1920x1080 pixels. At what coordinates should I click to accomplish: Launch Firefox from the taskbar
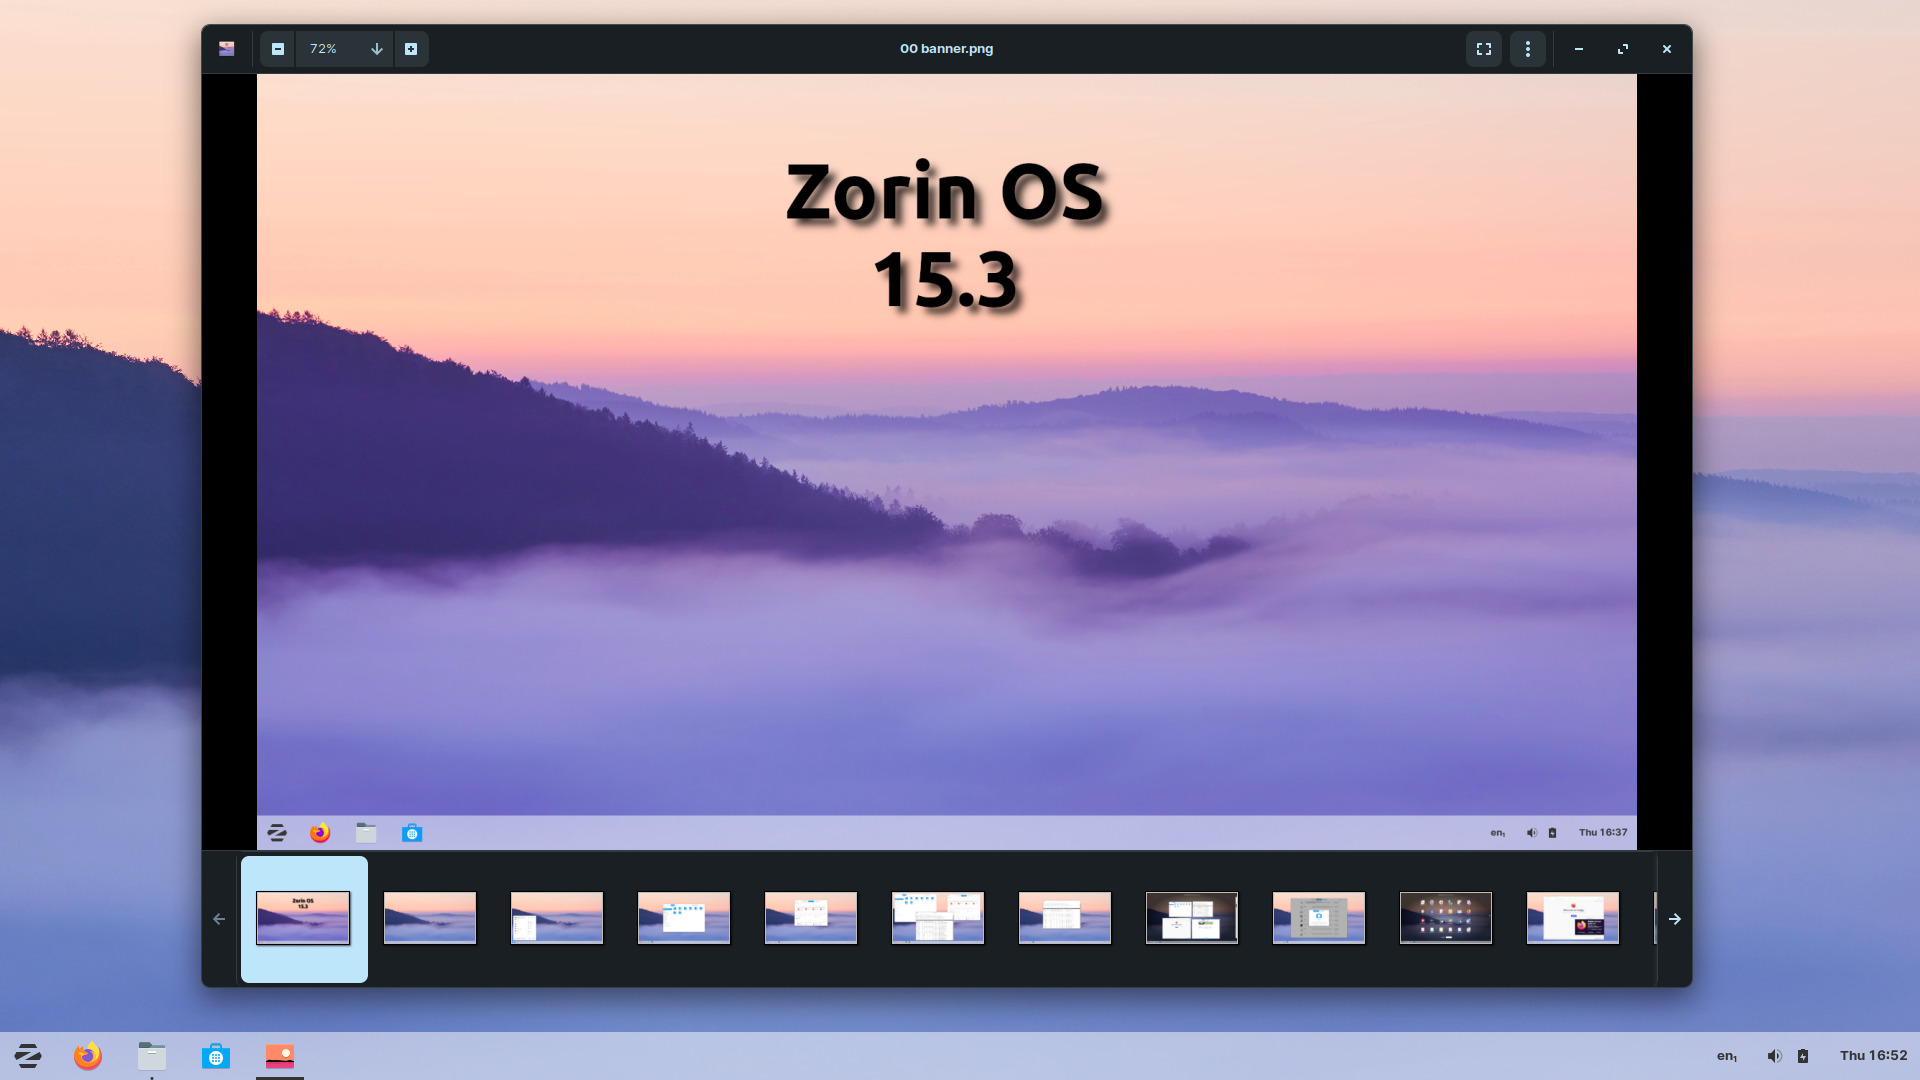[88, 1056]
